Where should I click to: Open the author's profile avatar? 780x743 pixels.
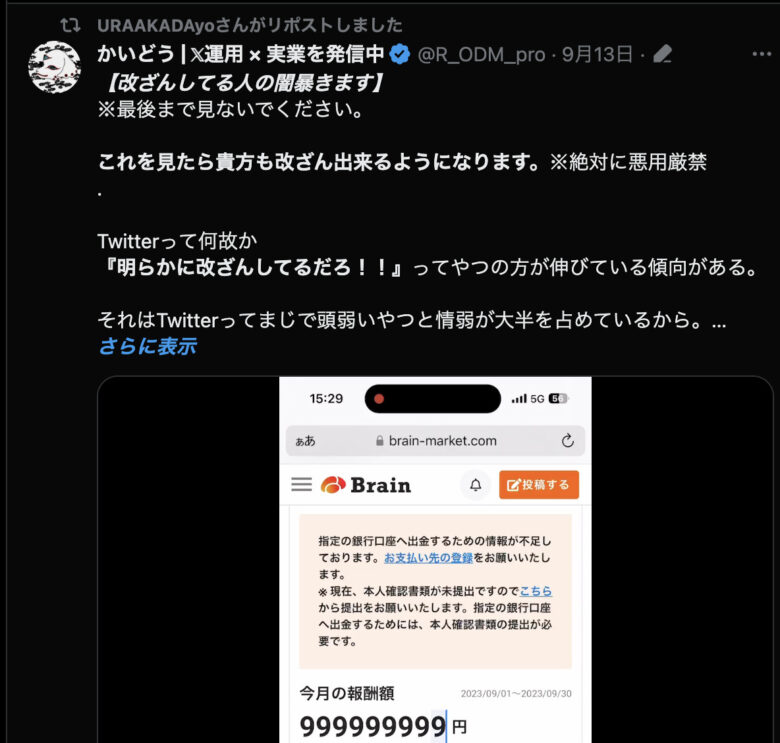54,67
